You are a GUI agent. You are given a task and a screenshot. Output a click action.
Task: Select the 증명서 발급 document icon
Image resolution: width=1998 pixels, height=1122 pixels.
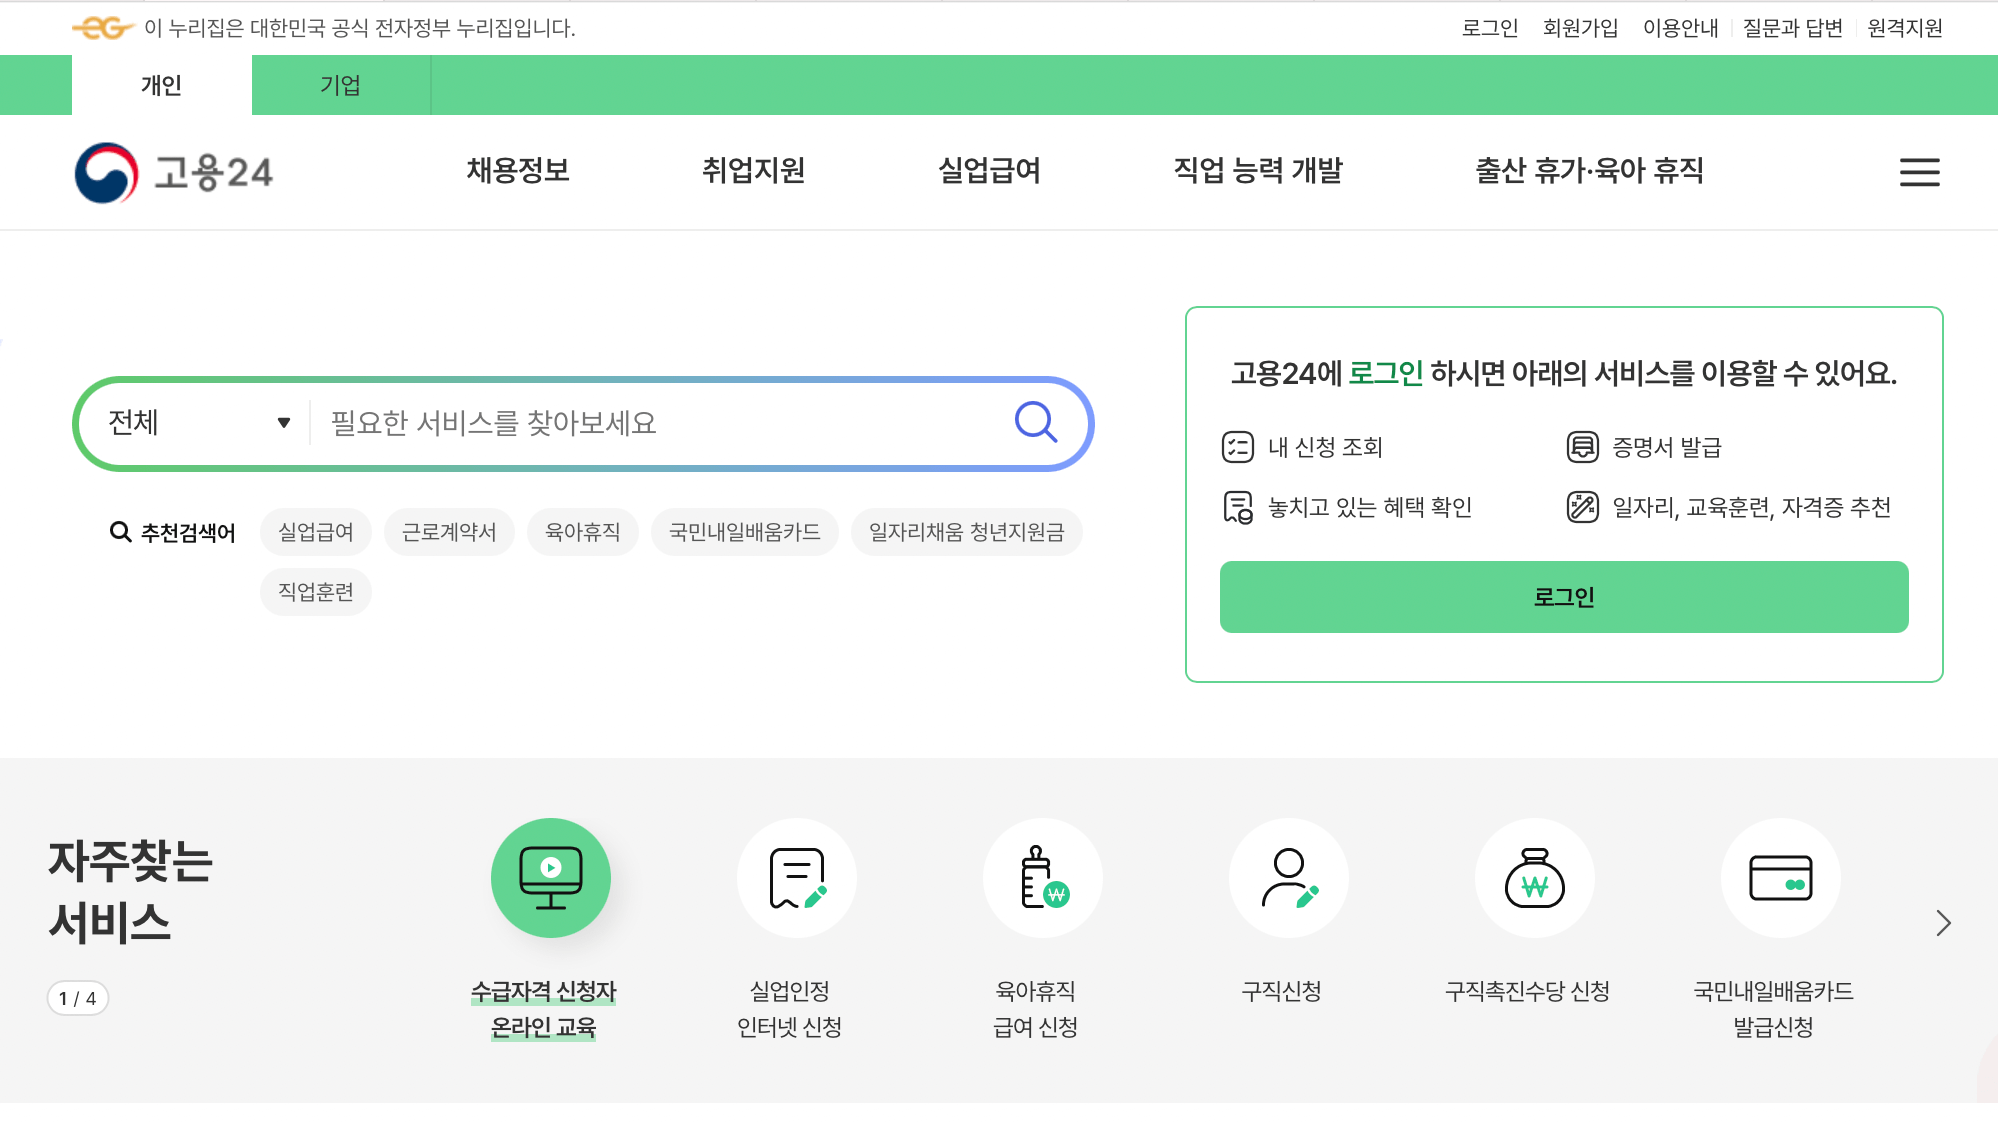(x=1583, y=447)
